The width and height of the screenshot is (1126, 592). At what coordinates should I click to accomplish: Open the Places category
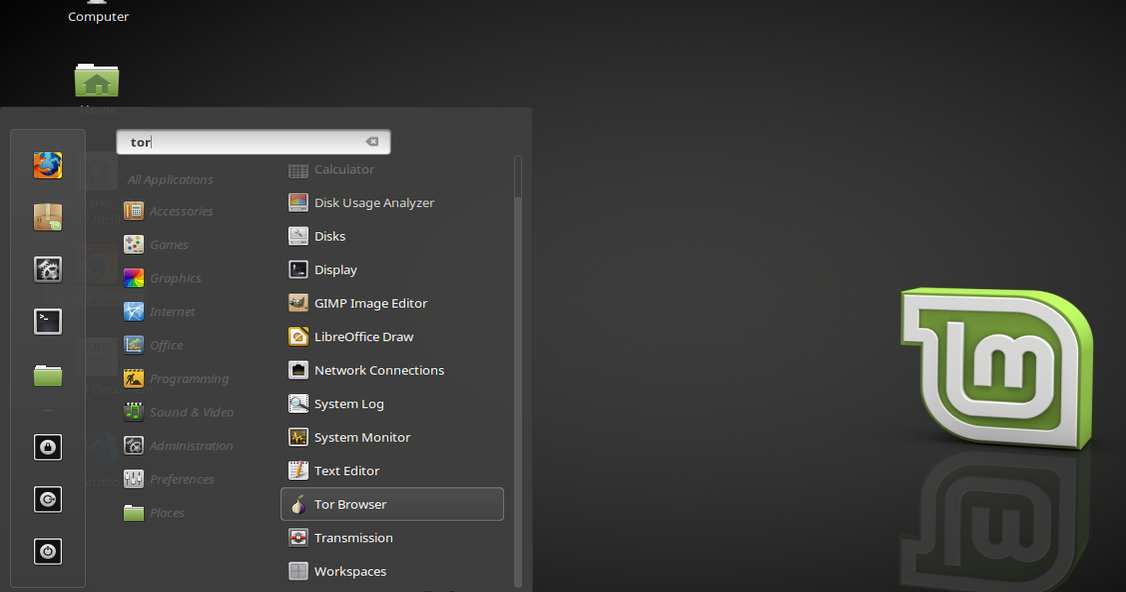point(154,512)
